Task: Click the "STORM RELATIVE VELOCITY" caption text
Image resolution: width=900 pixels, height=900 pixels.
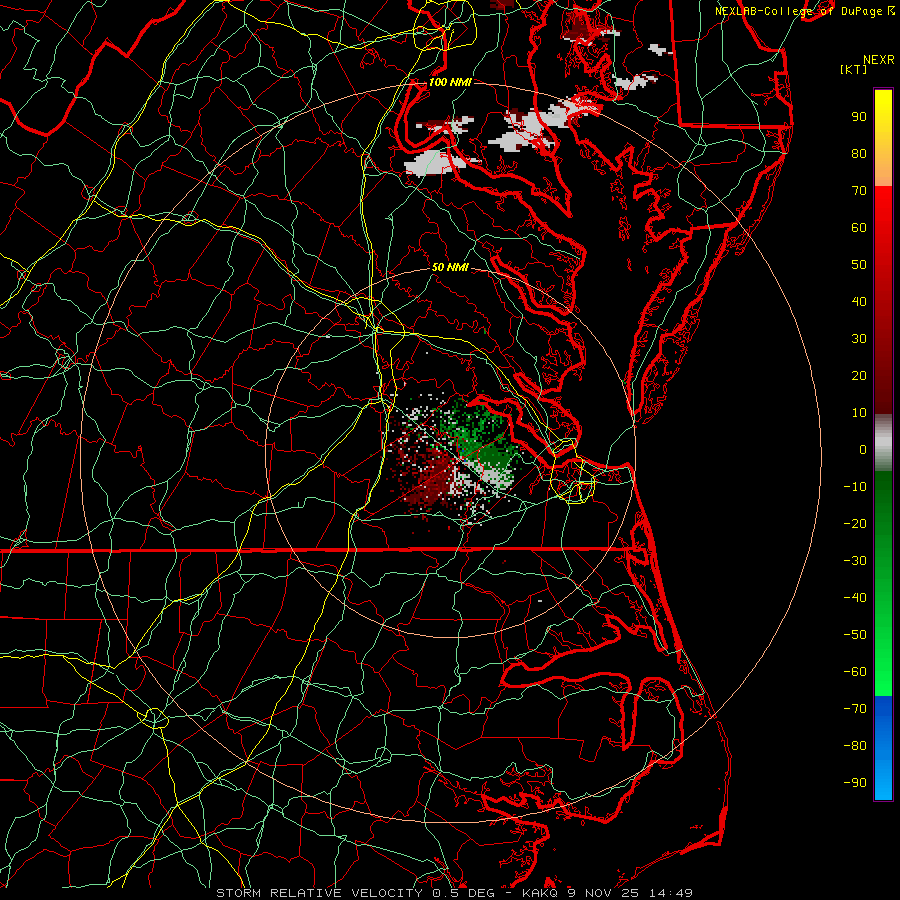Action: 319,893
